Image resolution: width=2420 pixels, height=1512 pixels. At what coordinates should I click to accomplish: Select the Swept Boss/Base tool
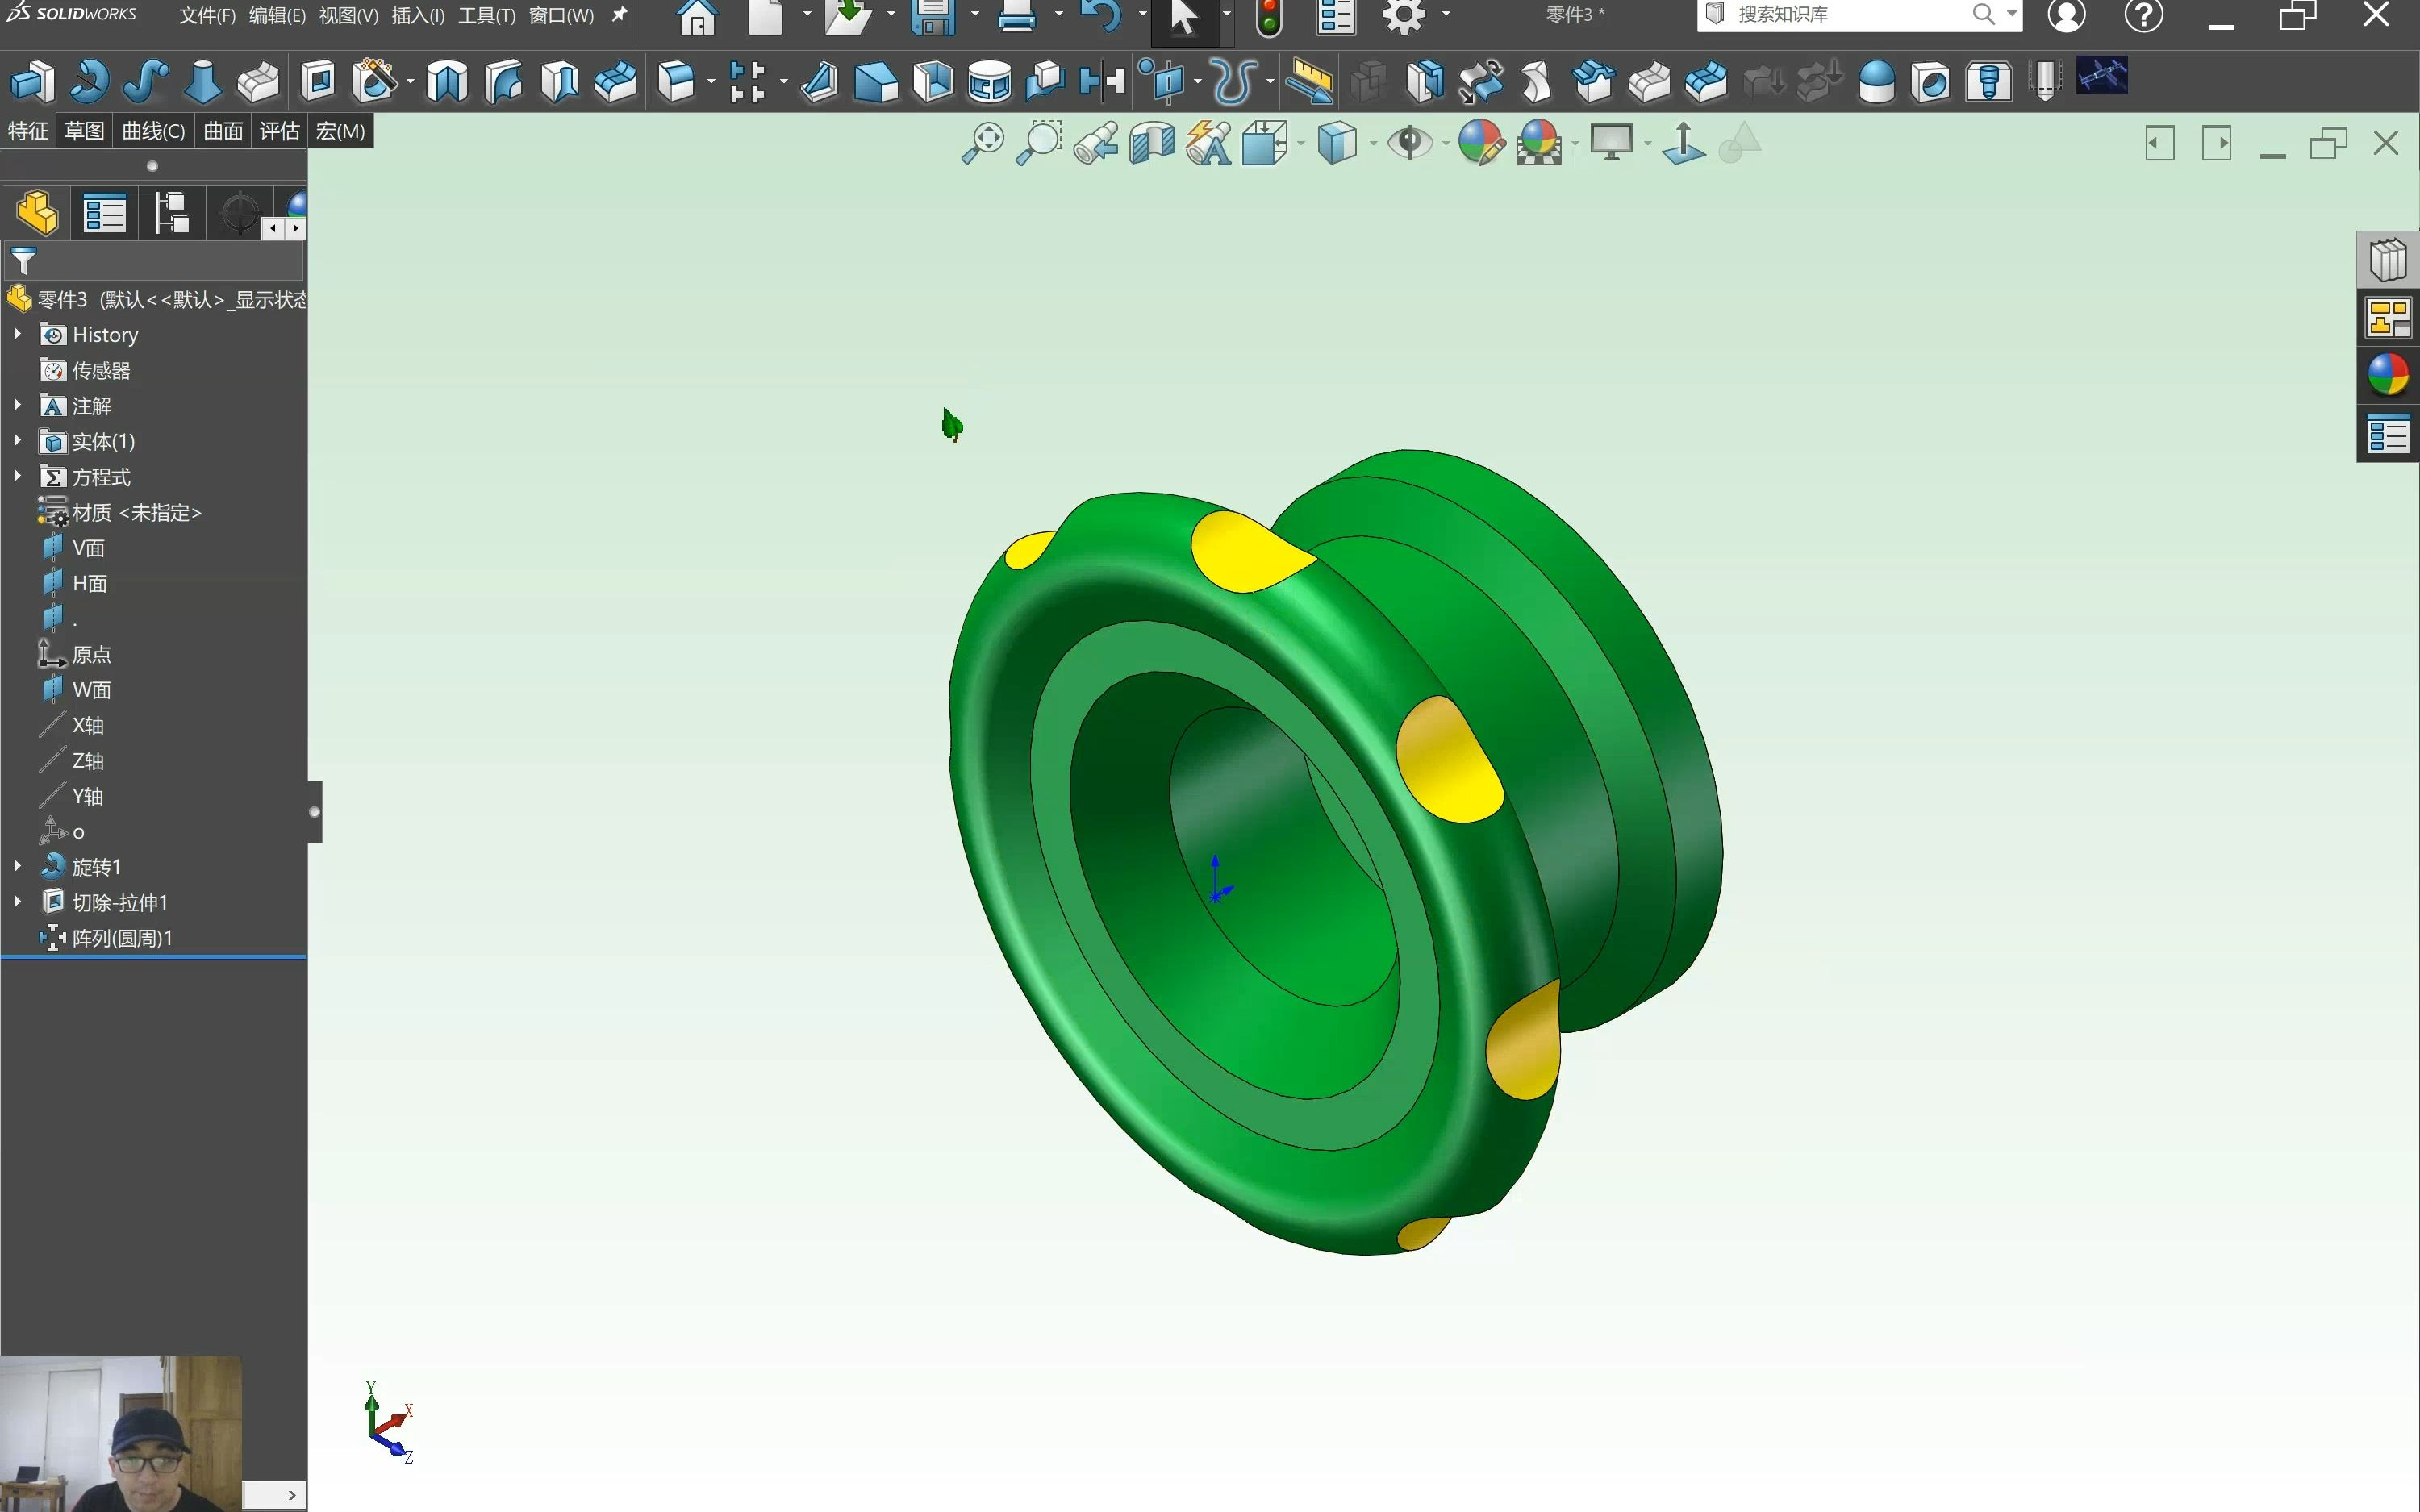tap(145, 81)
